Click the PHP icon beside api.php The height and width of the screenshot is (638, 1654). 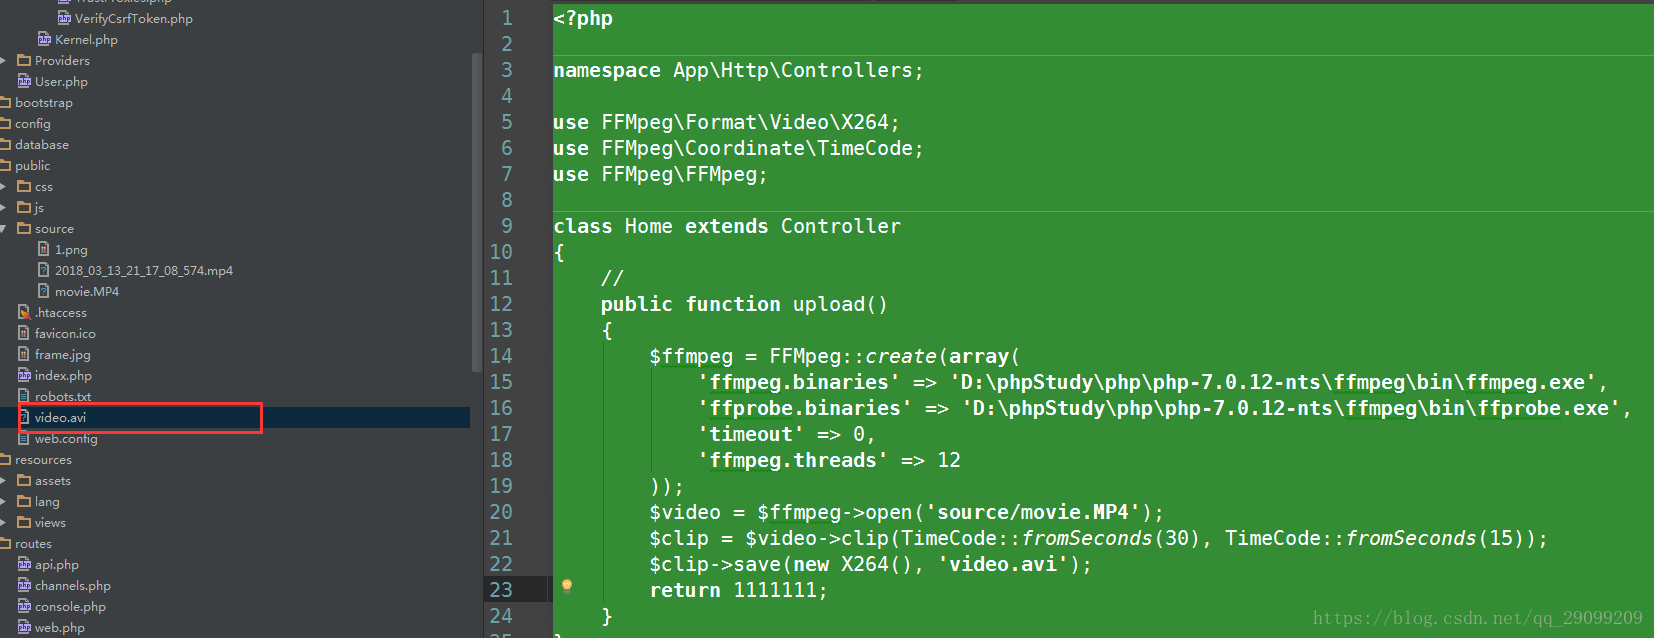click(25, 564)
